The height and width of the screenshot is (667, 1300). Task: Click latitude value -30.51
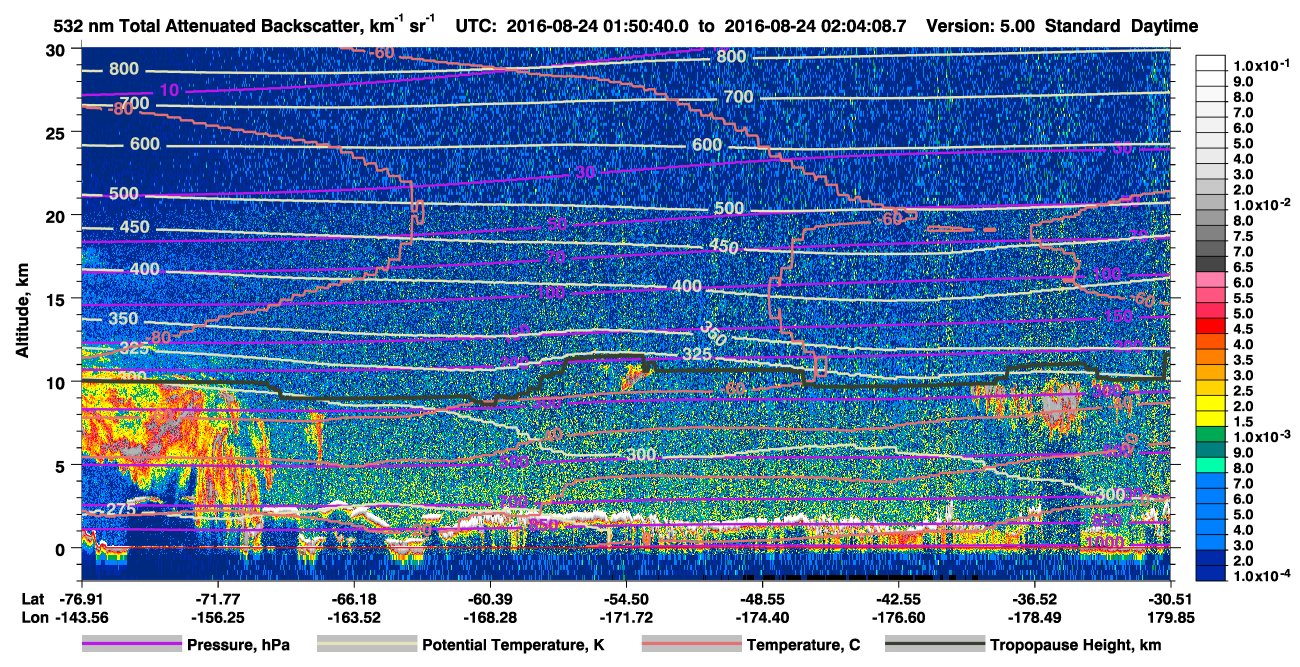point(1170,600)
